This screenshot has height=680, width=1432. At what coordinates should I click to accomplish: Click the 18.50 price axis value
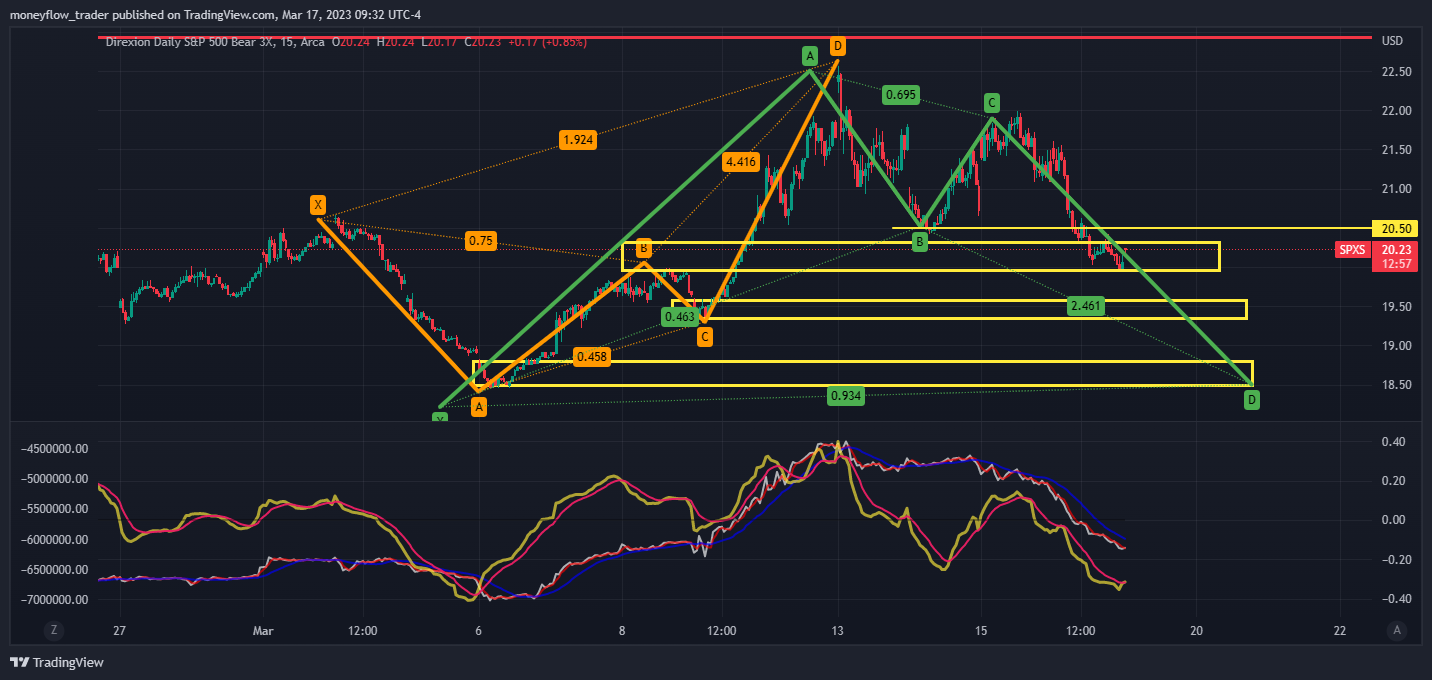pyautogui.click(x=1396, y=385)
